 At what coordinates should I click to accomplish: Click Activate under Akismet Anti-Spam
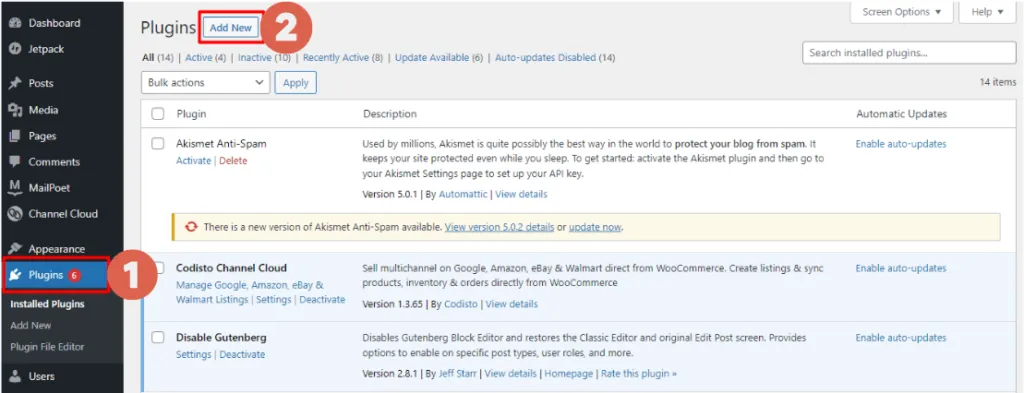[193, 161]
